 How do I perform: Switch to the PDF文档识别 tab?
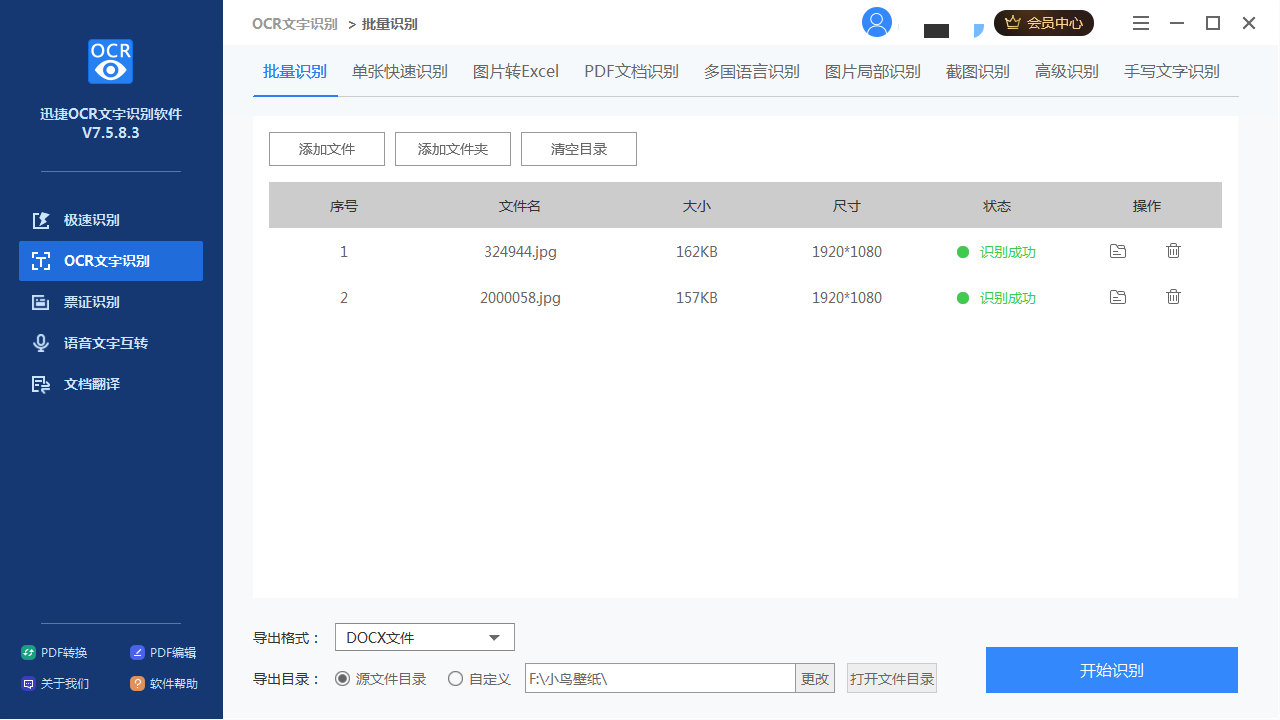click(631, 72)
